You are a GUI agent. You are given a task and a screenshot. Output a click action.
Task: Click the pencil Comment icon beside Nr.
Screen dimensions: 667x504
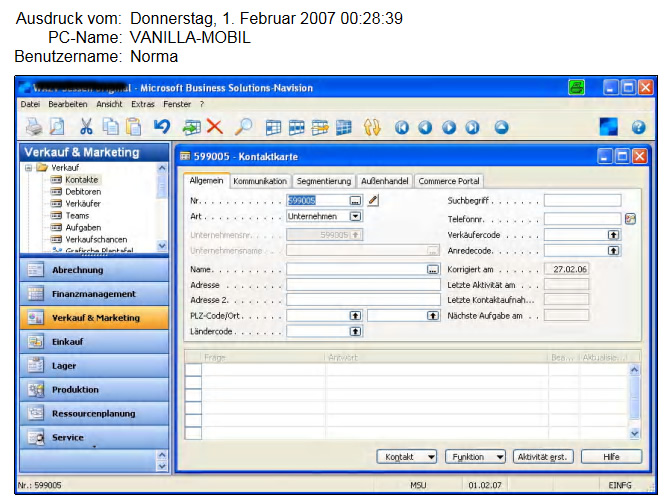click(x=373, y=200)
